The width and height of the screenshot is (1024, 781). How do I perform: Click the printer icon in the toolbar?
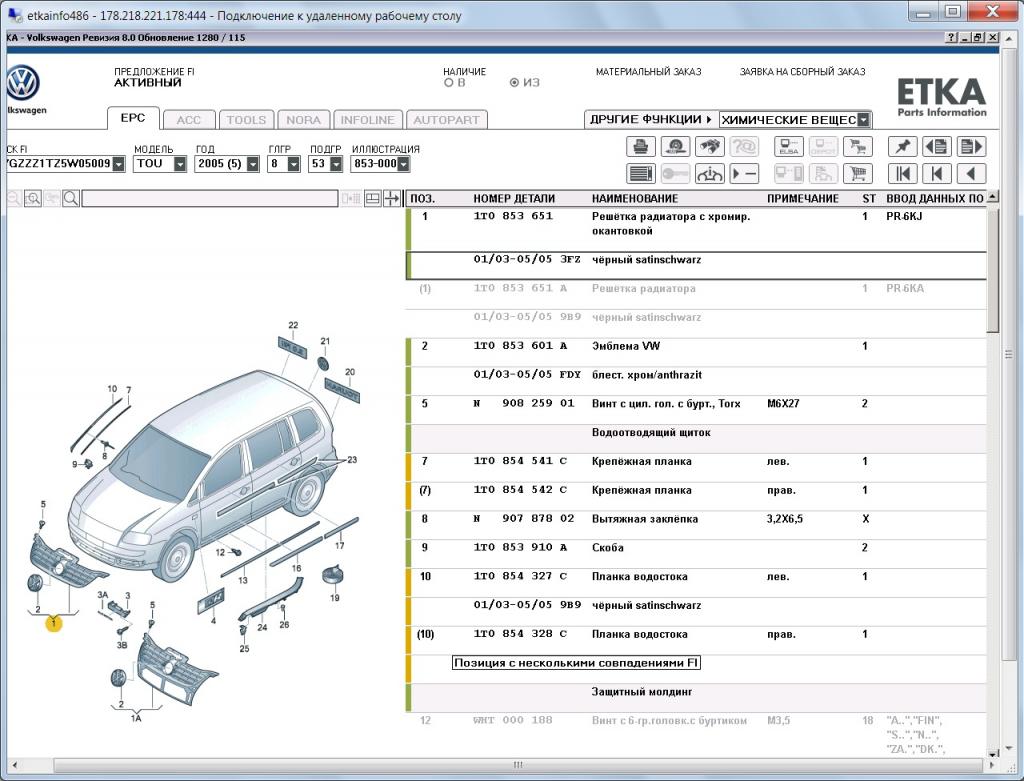coord(641,146)
